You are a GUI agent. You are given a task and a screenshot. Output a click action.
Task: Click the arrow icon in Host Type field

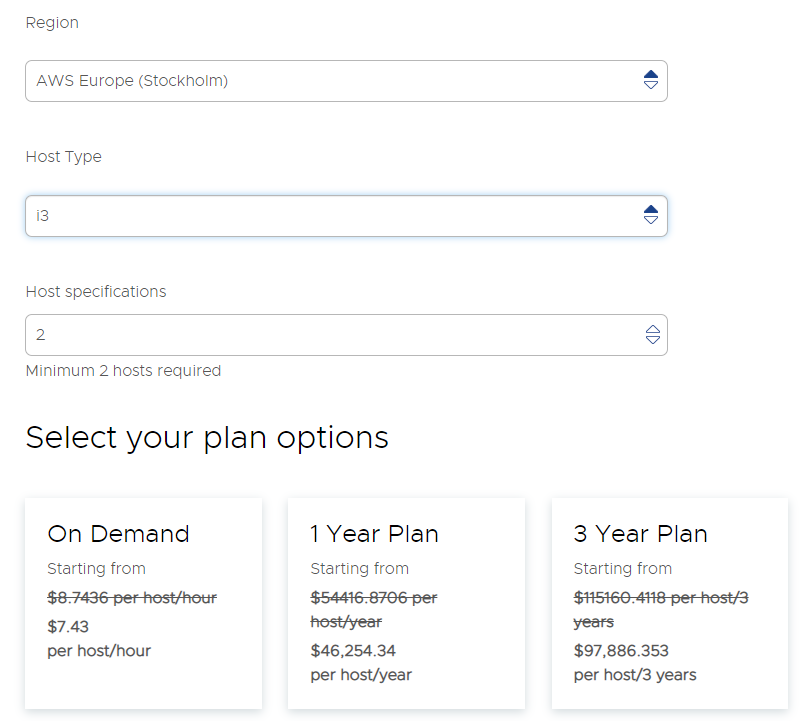click(x=651, y=216)
